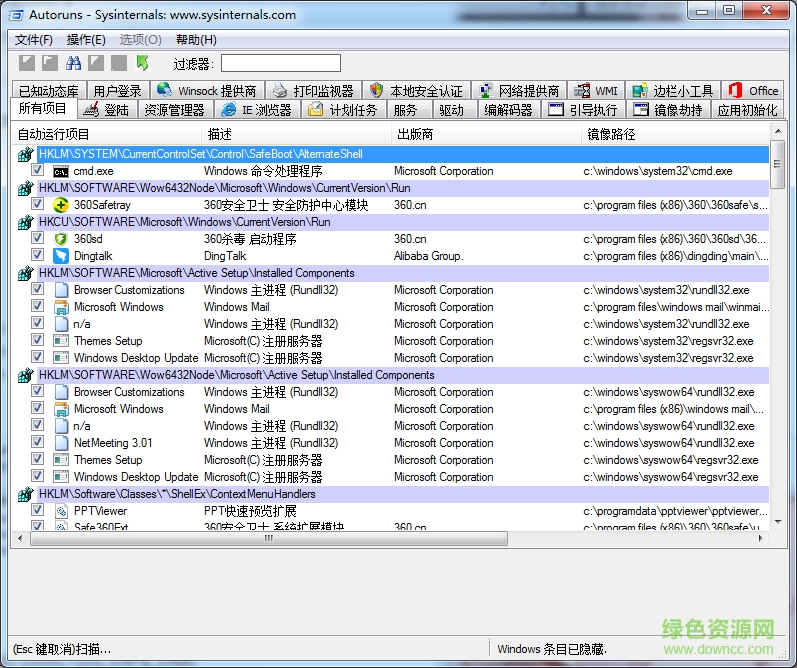Open the Office tab with red icon
This screenshot has width=797, height=668.
click(753, 90)
